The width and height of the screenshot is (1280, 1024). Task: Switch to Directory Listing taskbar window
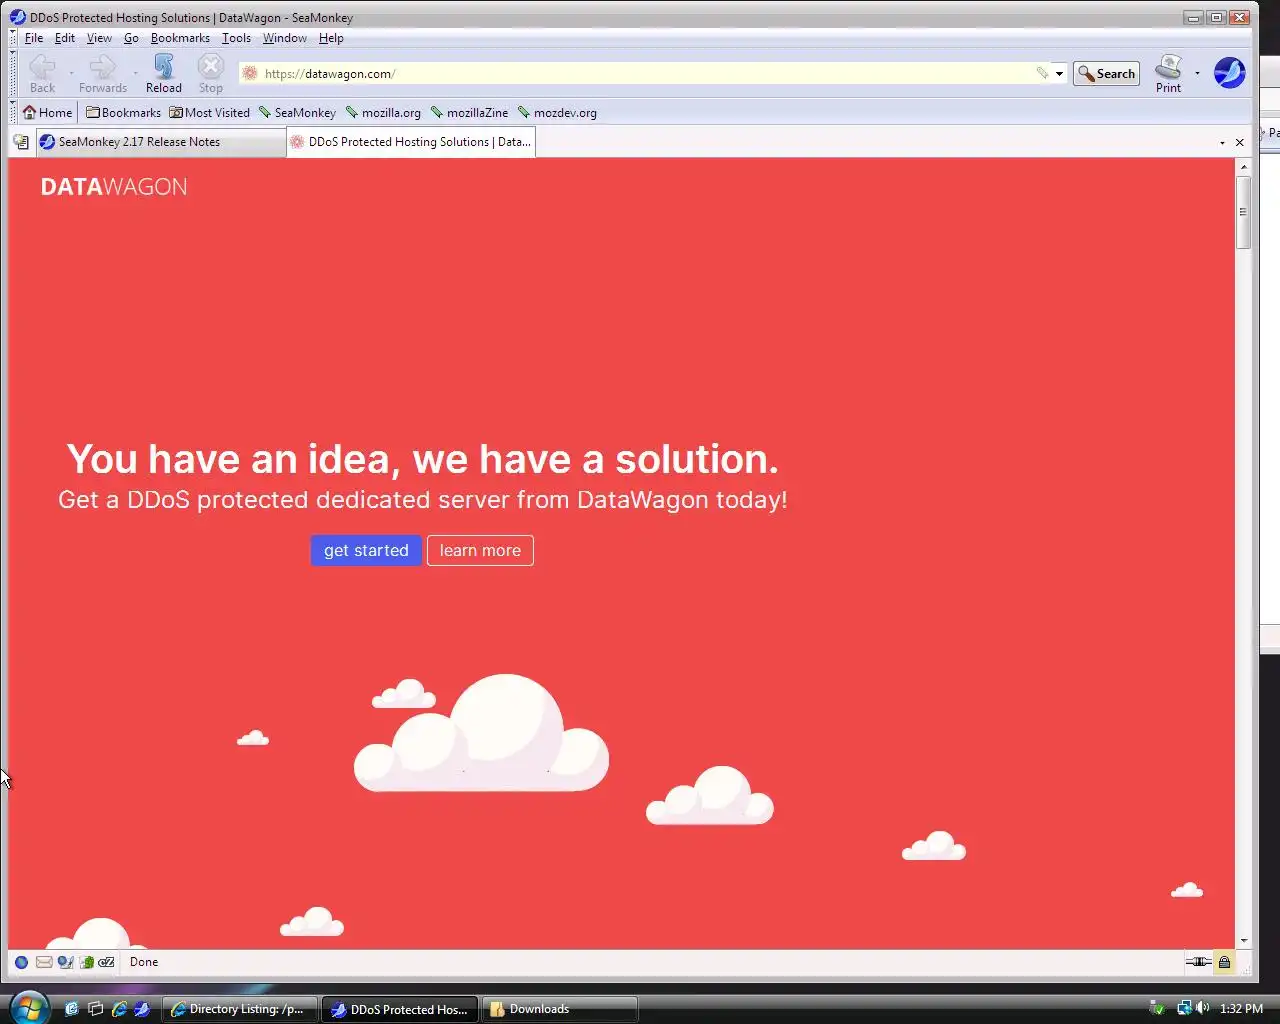[x=240, y=1009]
